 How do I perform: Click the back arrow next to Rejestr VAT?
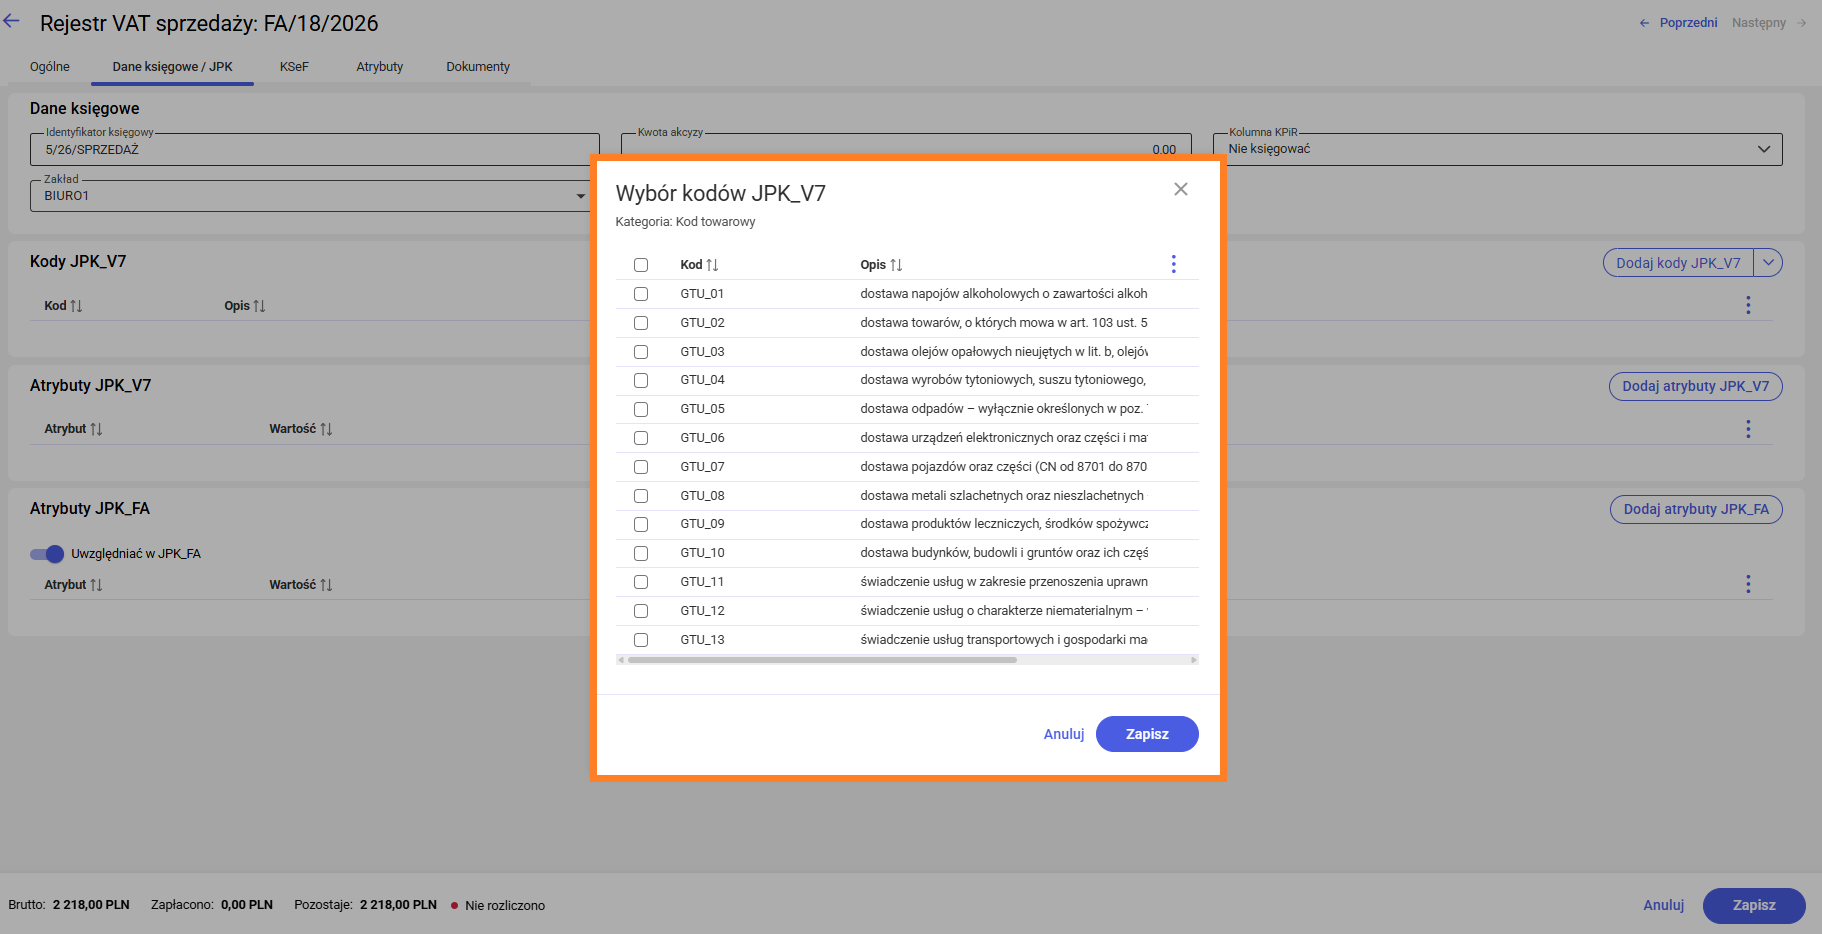[12, 21]
